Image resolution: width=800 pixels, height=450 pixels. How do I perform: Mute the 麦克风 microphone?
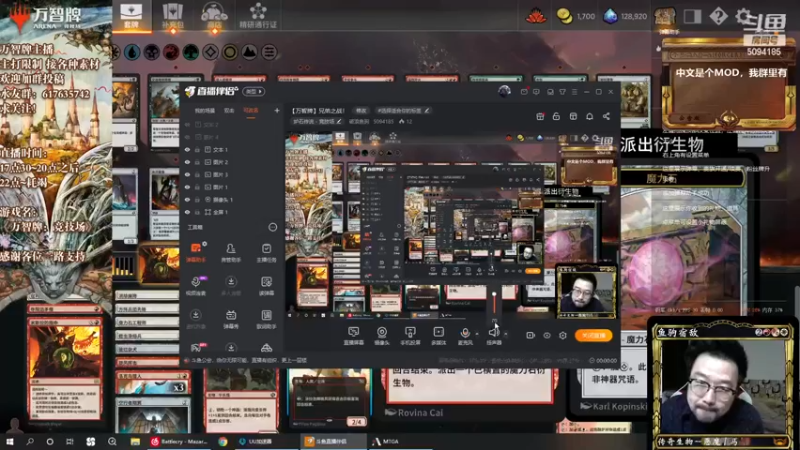465,336
